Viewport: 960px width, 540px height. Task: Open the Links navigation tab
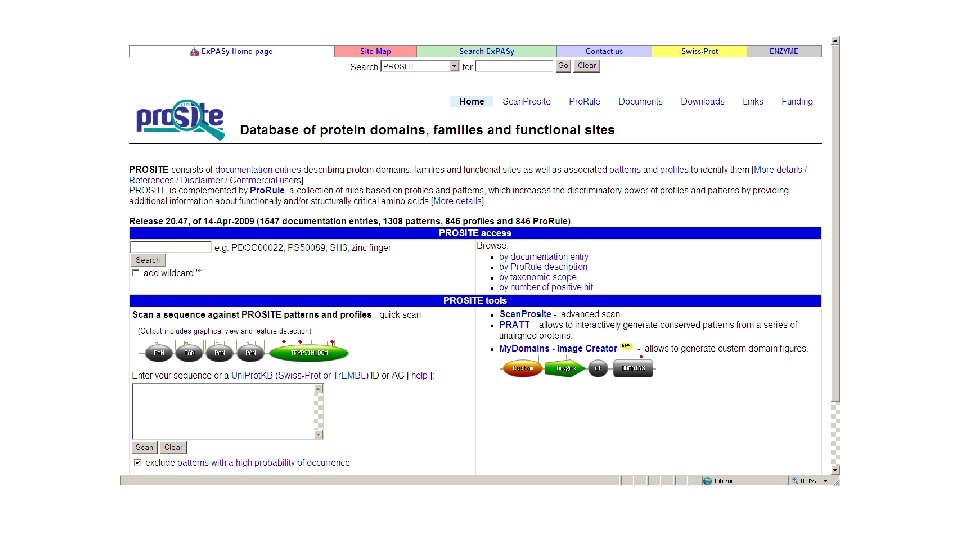[x=752, y=102]
